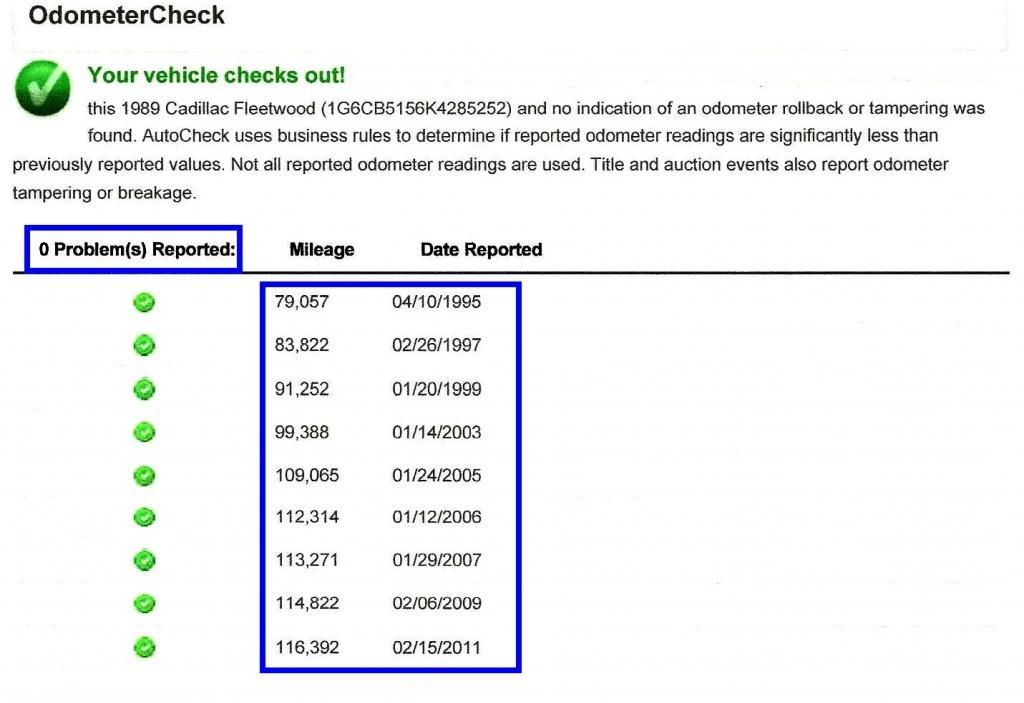Select the '0 Problem(s) Reported:' column header
Screen dimensions: 1024x703
pos(138,250)
